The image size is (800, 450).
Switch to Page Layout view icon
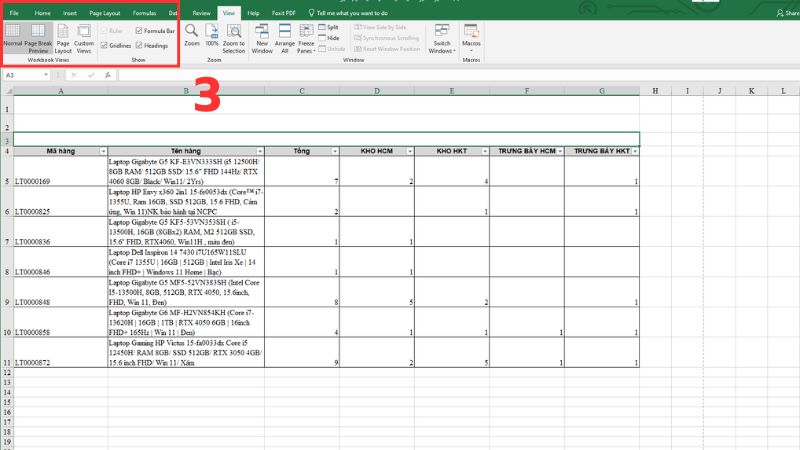[63, 38]
